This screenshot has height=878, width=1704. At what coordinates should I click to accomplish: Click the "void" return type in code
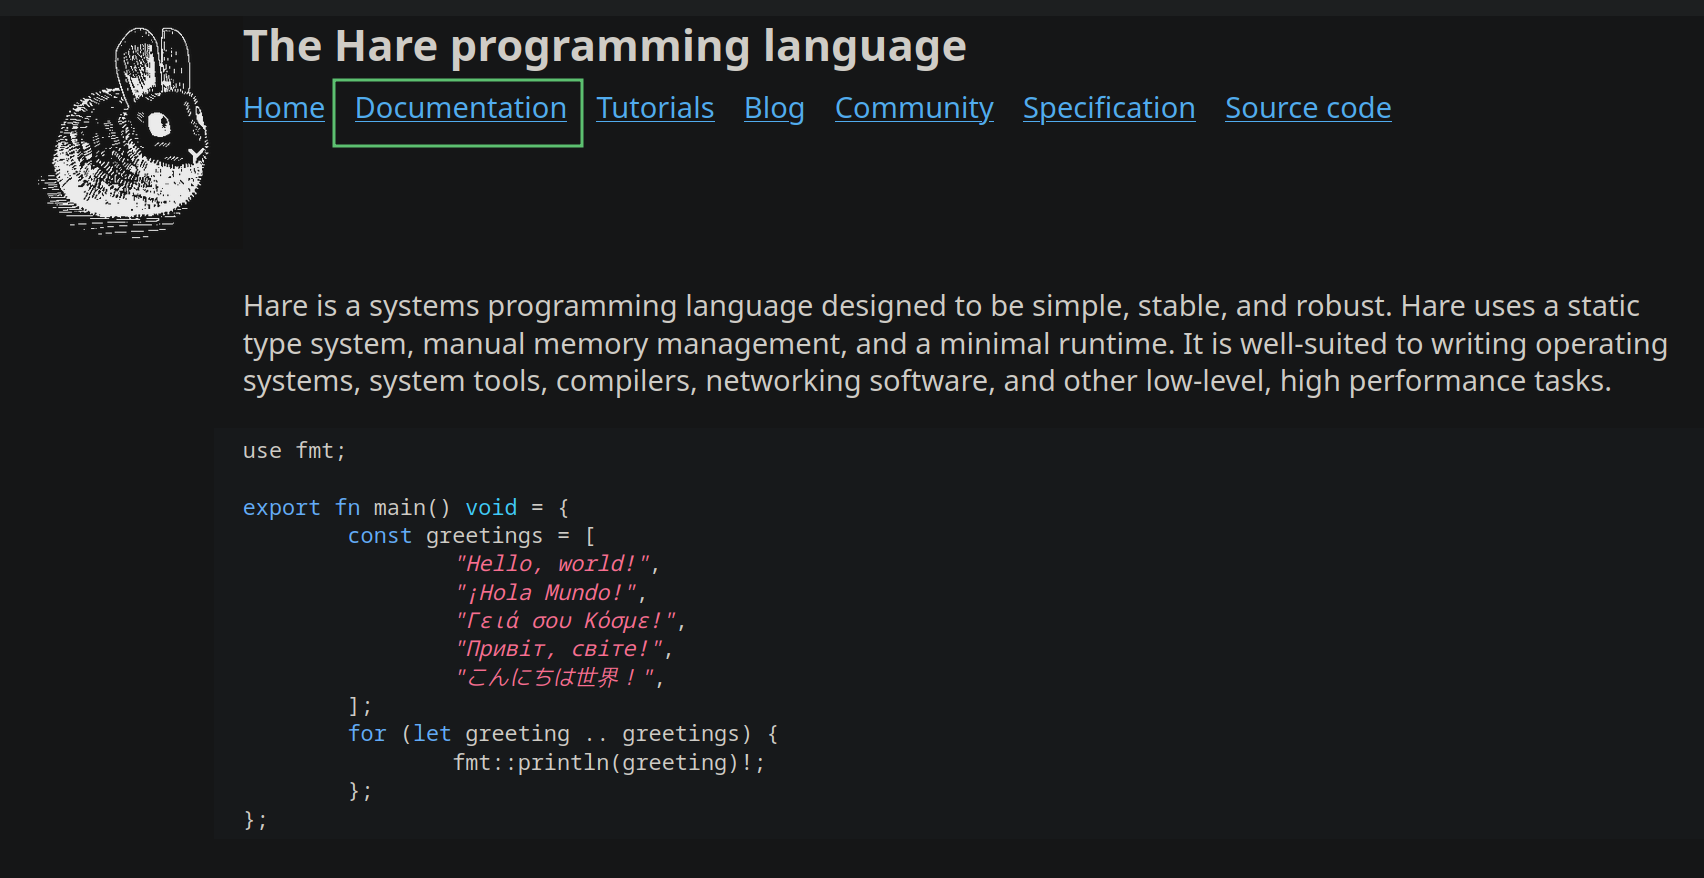[x=491, y=508]
